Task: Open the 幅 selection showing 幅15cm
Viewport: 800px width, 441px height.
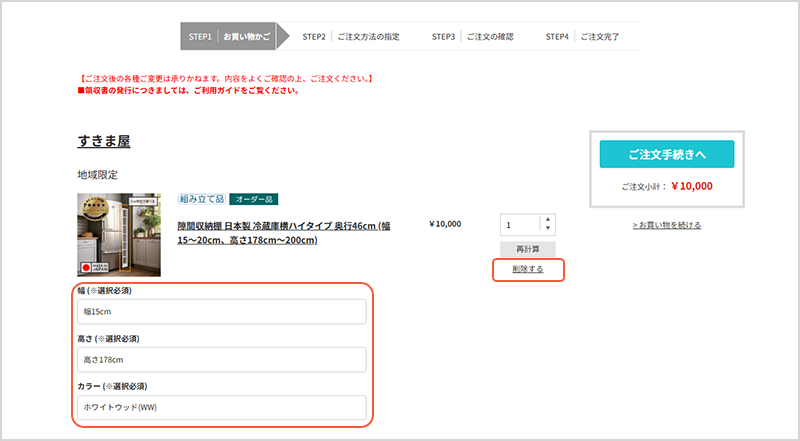Action: 222,312
